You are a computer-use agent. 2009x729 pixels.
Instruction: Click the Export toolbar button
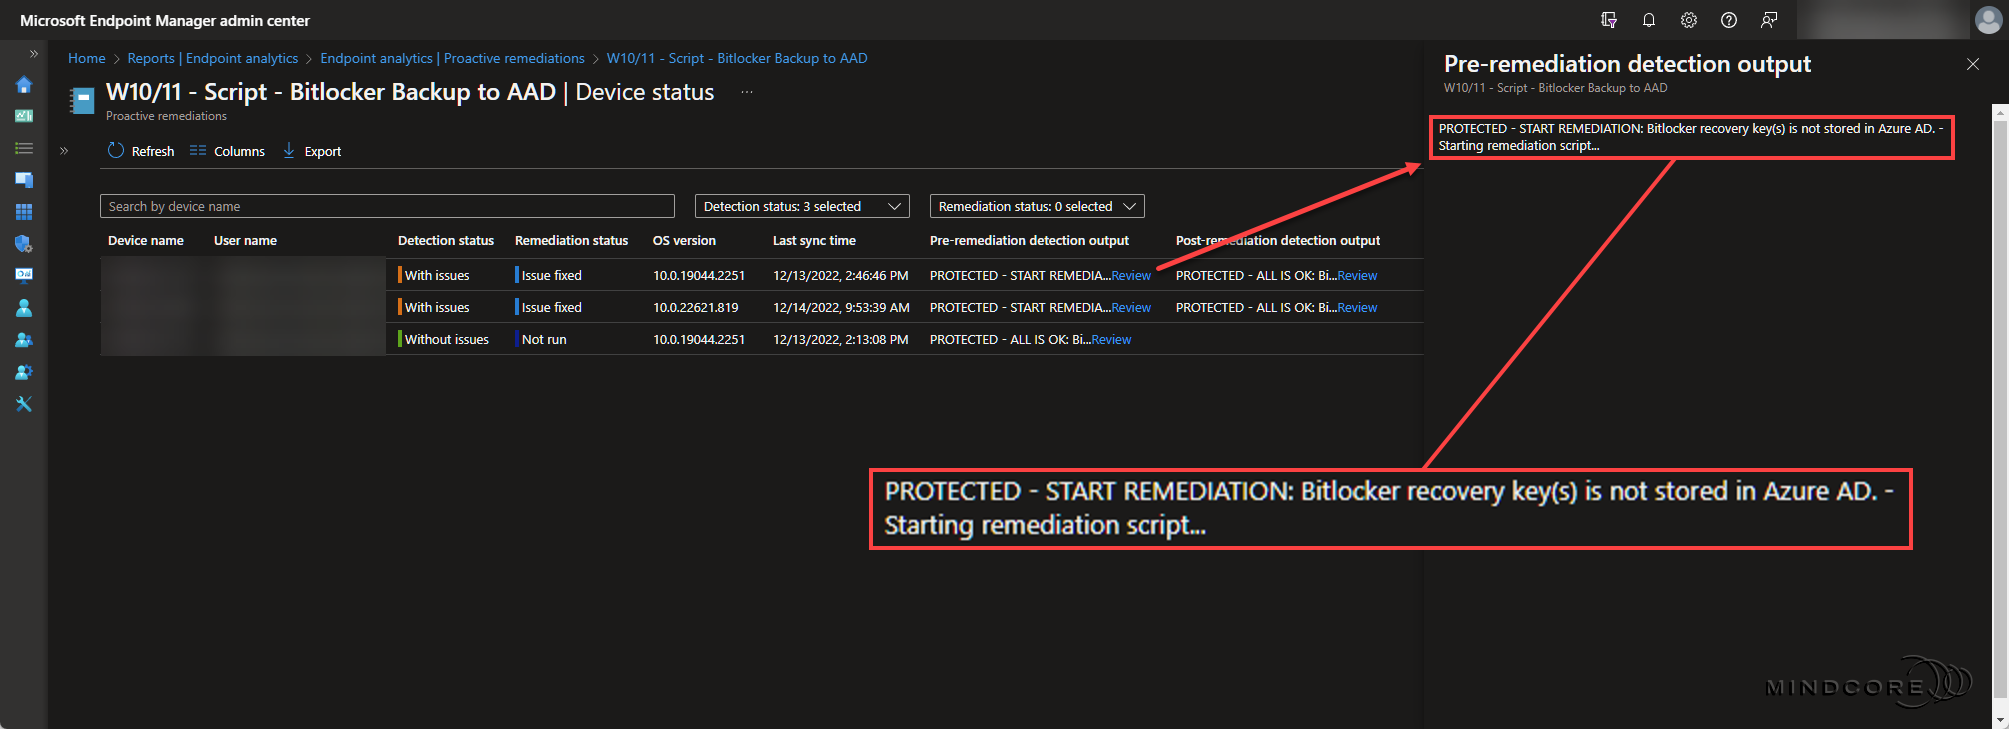pyautogui.click(x=312, y=151)
